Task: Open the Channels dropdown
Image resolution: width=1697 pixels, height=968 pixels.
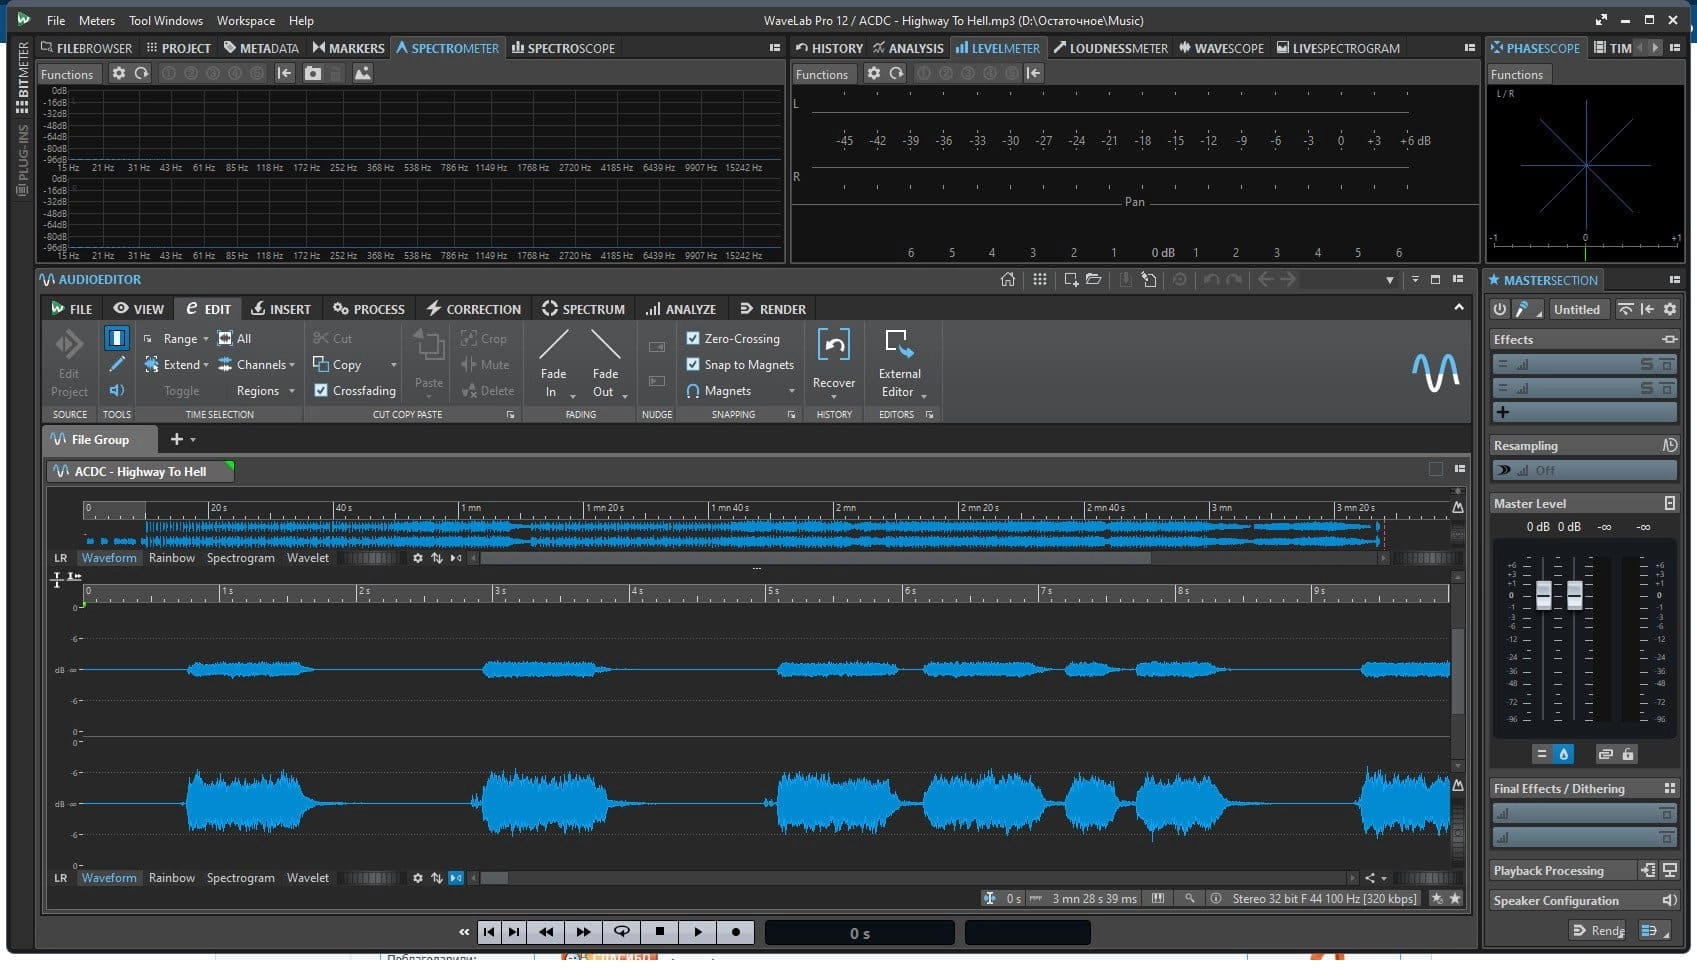Action: (x=292, y=365)
